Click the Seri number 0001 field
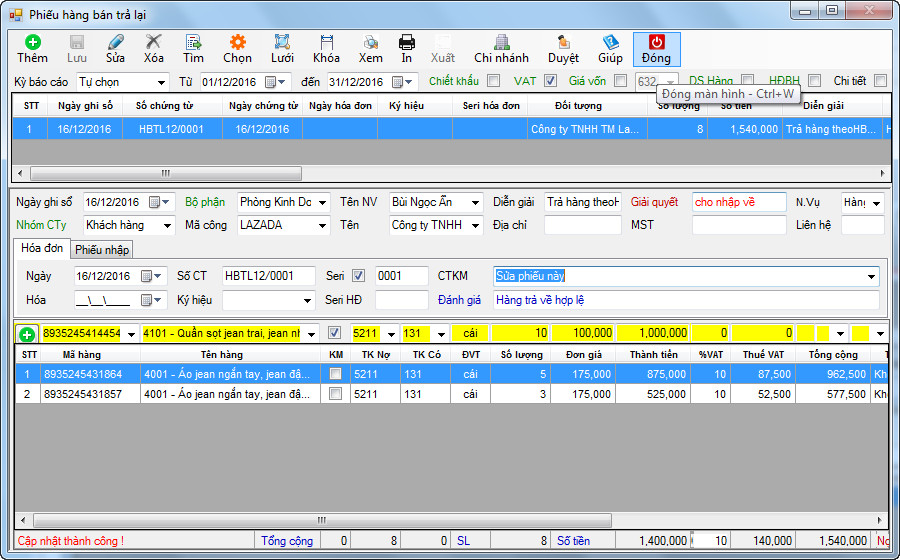 (x=401, y=276)
